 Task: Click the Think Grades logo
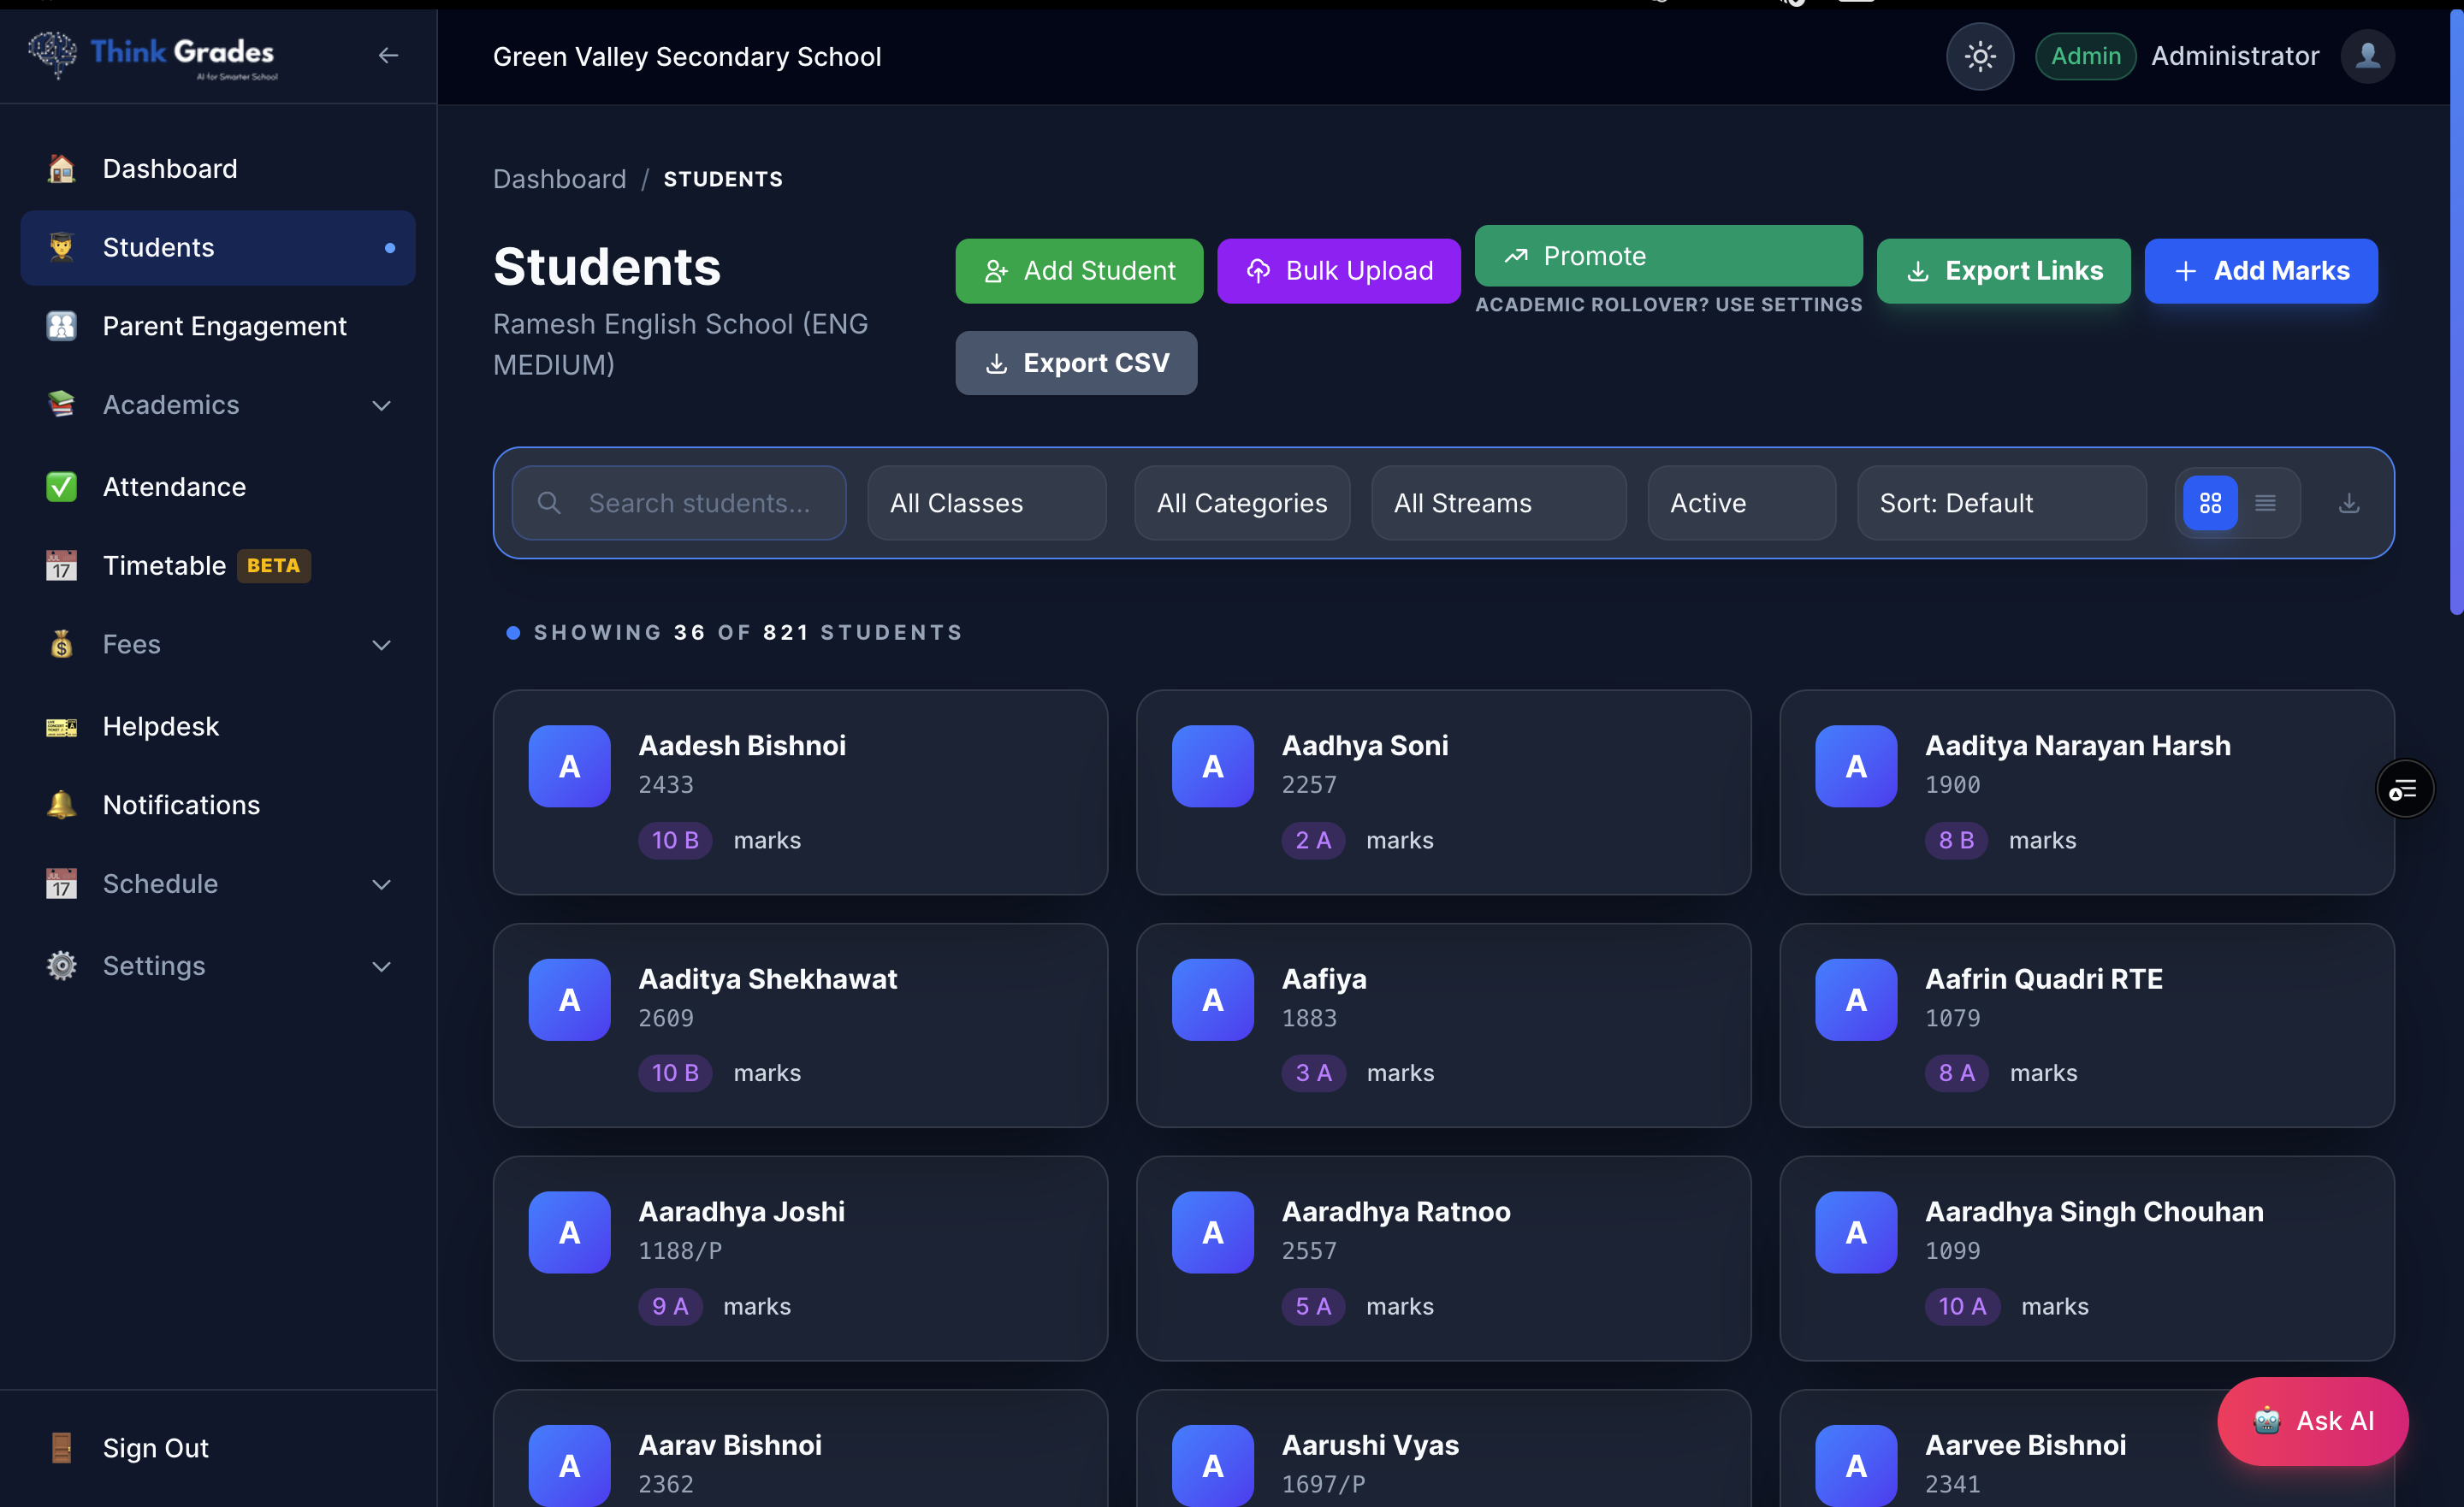(152, 54)
